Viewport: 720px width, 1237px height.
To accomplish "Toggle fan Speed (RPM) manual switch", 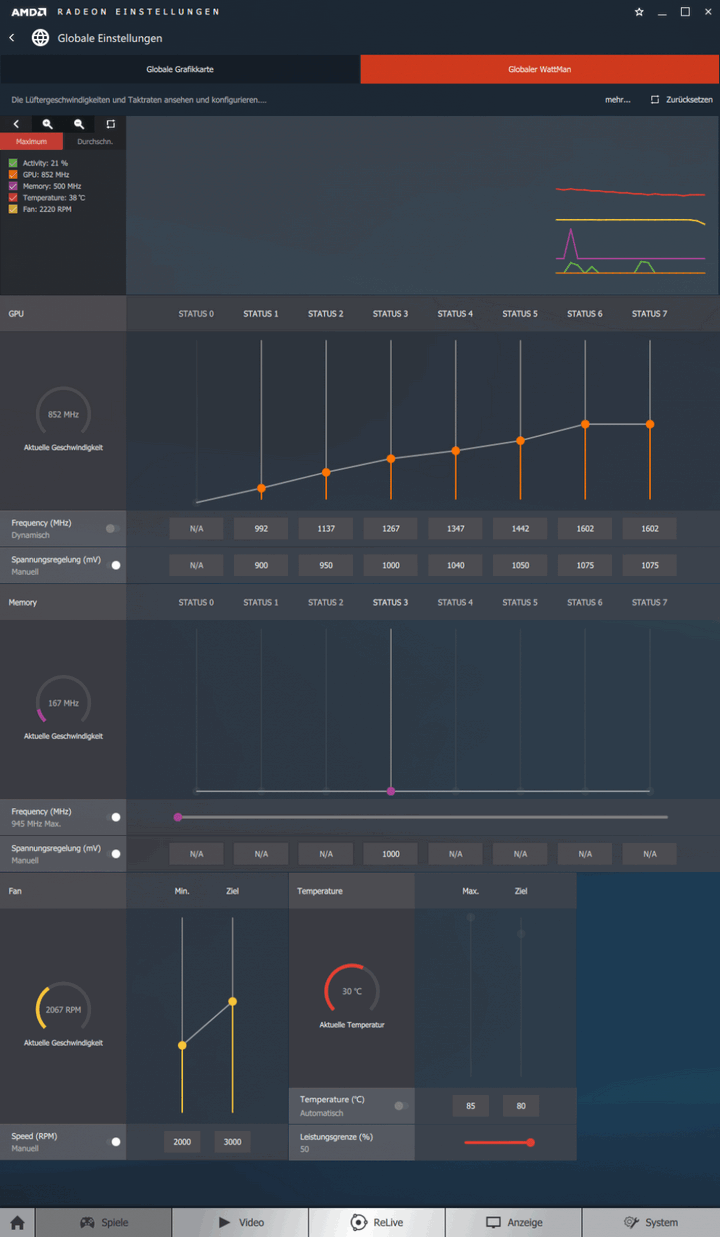I will coord(114,1141).
